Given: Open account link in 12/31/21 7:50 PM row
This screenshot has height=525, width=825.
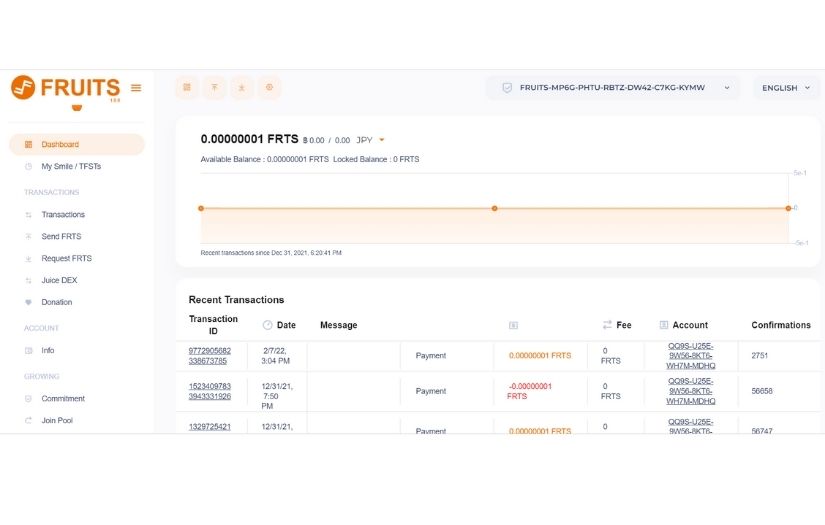Looking at the screenshot, I should click(x=690, y=391).
